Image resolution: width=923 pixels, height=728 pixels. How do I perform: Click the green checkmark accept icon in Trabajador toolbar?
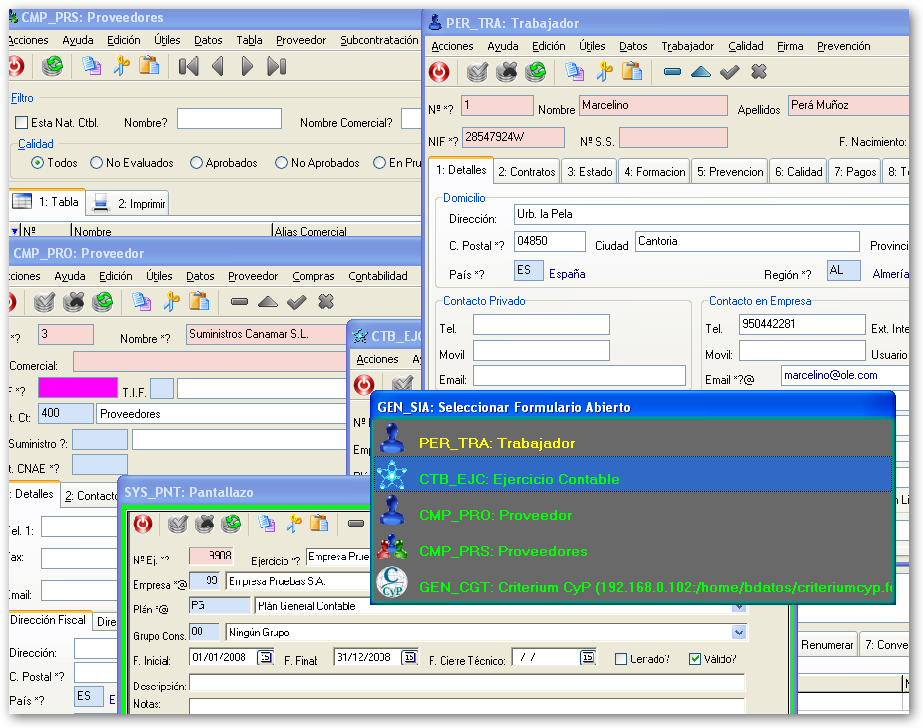[729, 72]
